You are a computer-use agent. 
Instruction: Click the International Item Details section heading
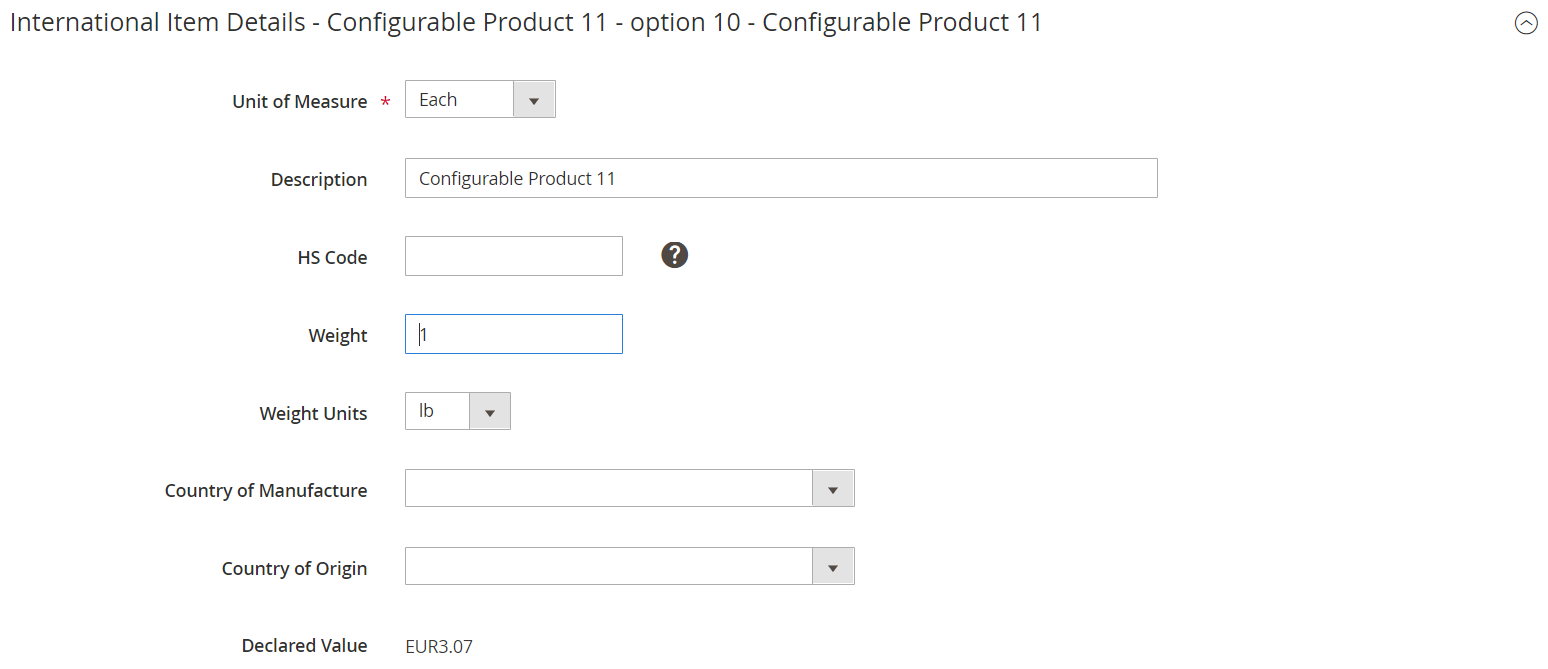pos(526,22)
